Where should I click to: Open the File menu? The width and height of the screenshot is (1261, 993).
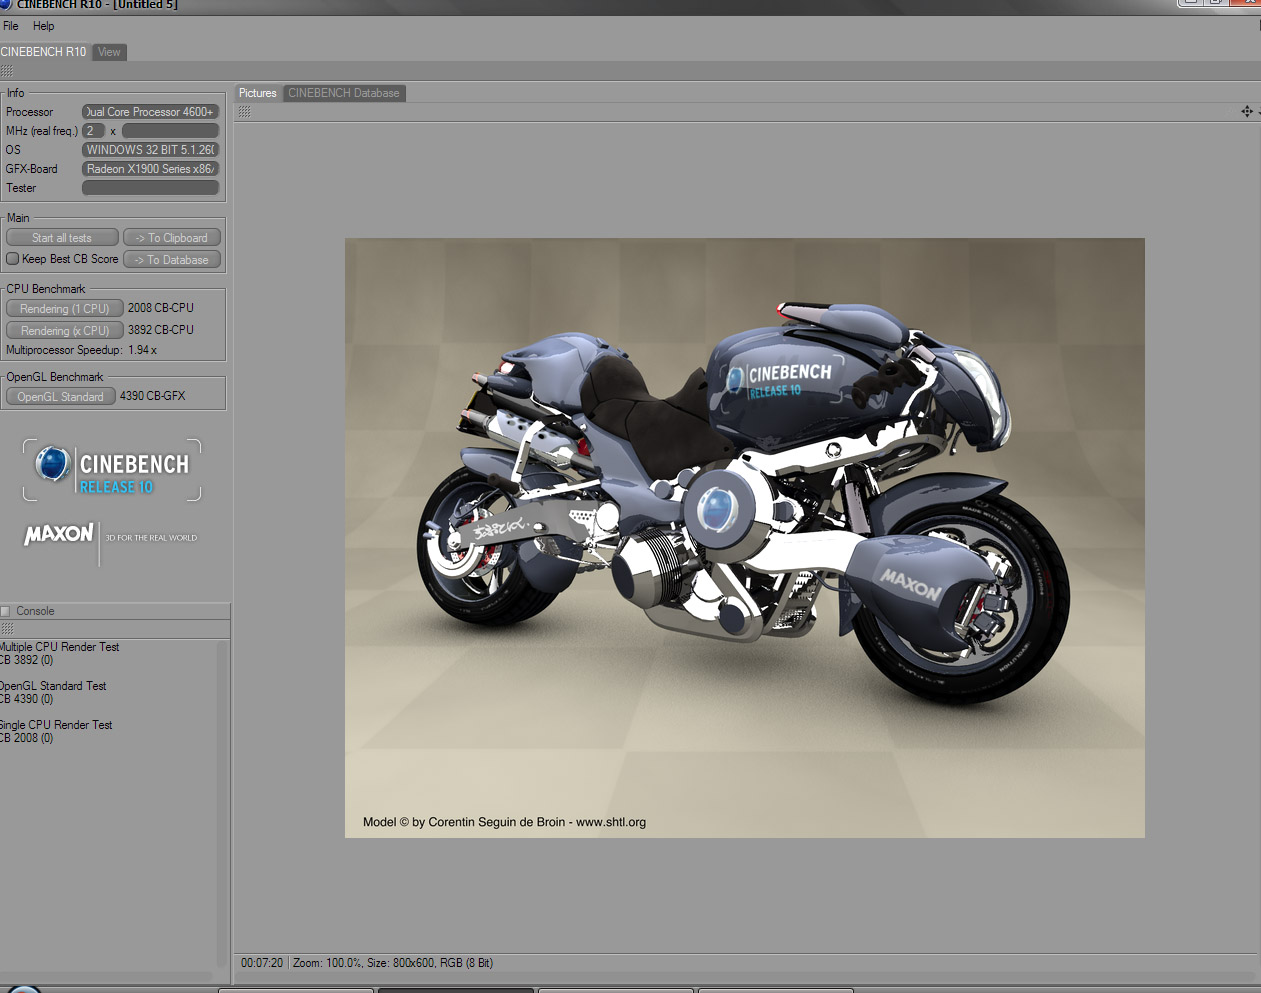pyautogui.click(x=11, y=26)
